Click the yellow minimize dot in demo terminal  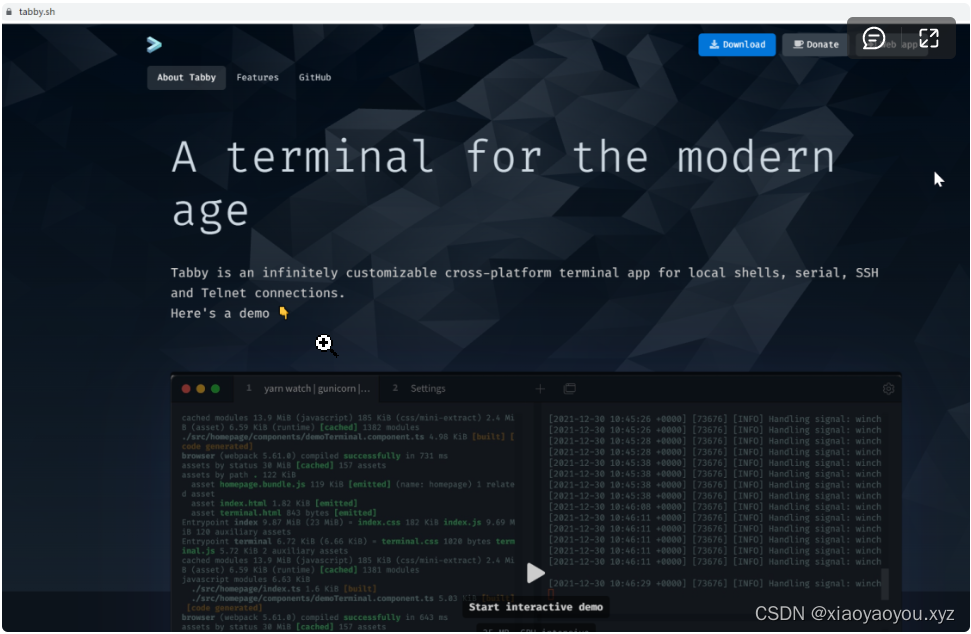coord(201,389)
